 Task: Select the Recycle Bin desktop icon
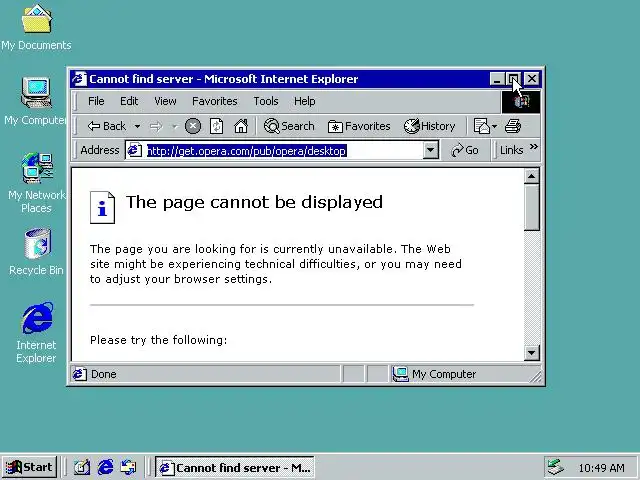tap(37, 252)
